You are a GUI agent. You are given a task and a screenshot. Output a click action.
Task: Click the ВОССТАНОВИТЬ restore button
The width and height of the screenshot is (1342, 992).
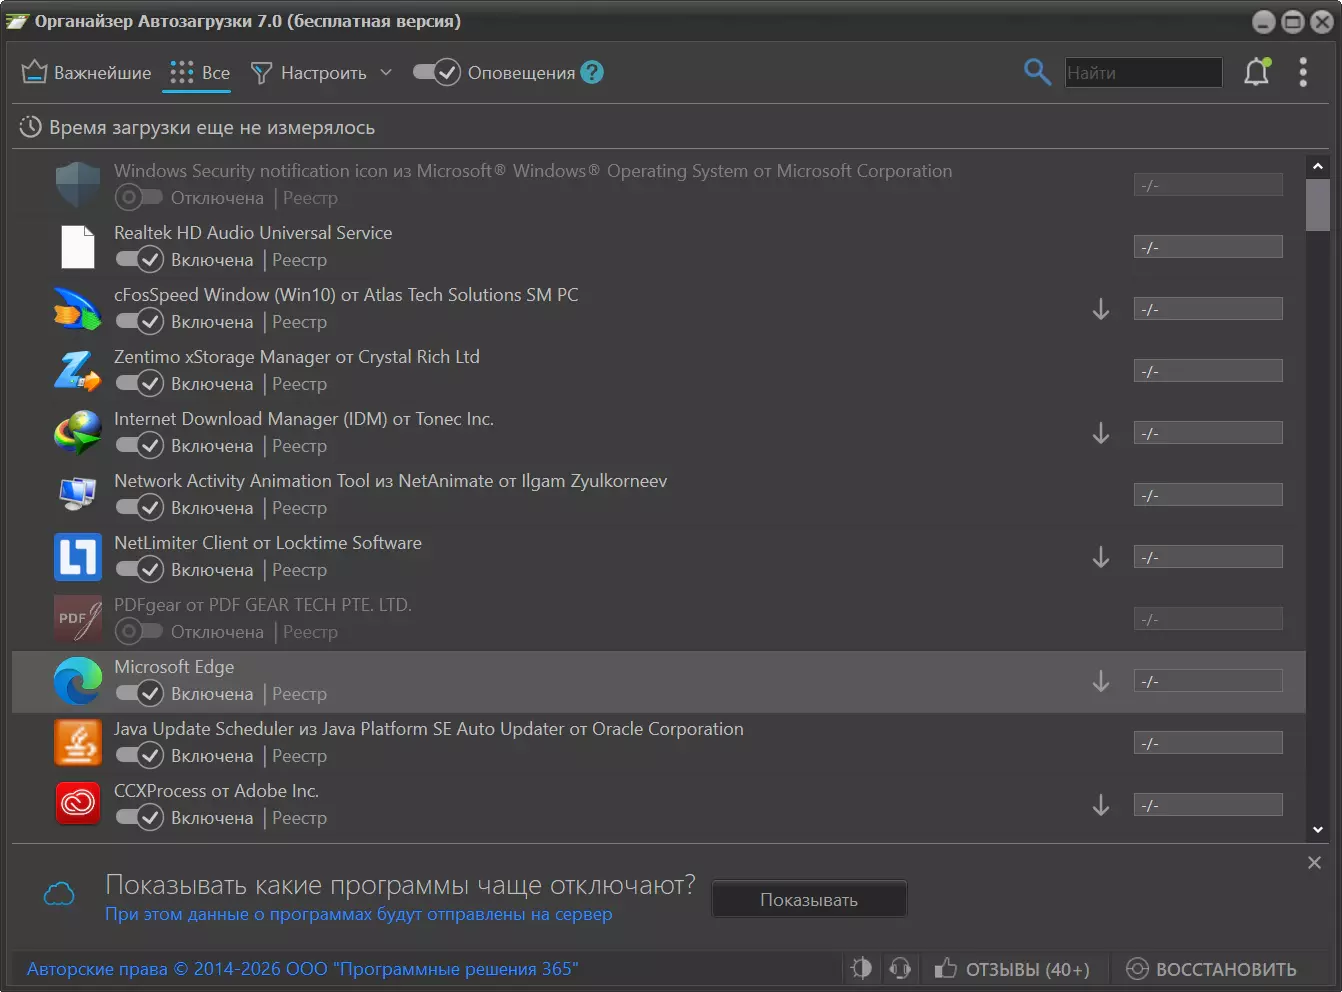1211,969
